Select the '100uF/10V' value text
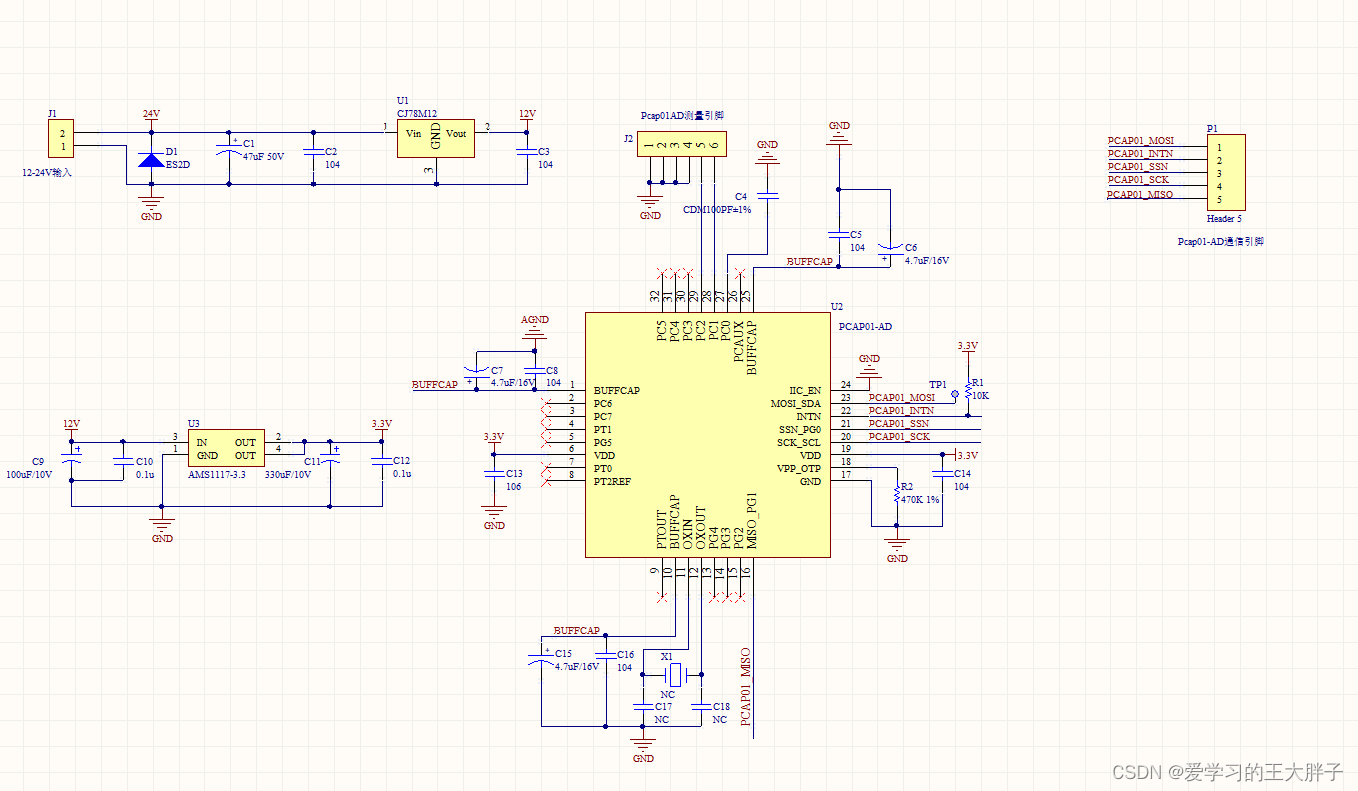Viewport: 1358px width, 791px height. coord(28,475)
